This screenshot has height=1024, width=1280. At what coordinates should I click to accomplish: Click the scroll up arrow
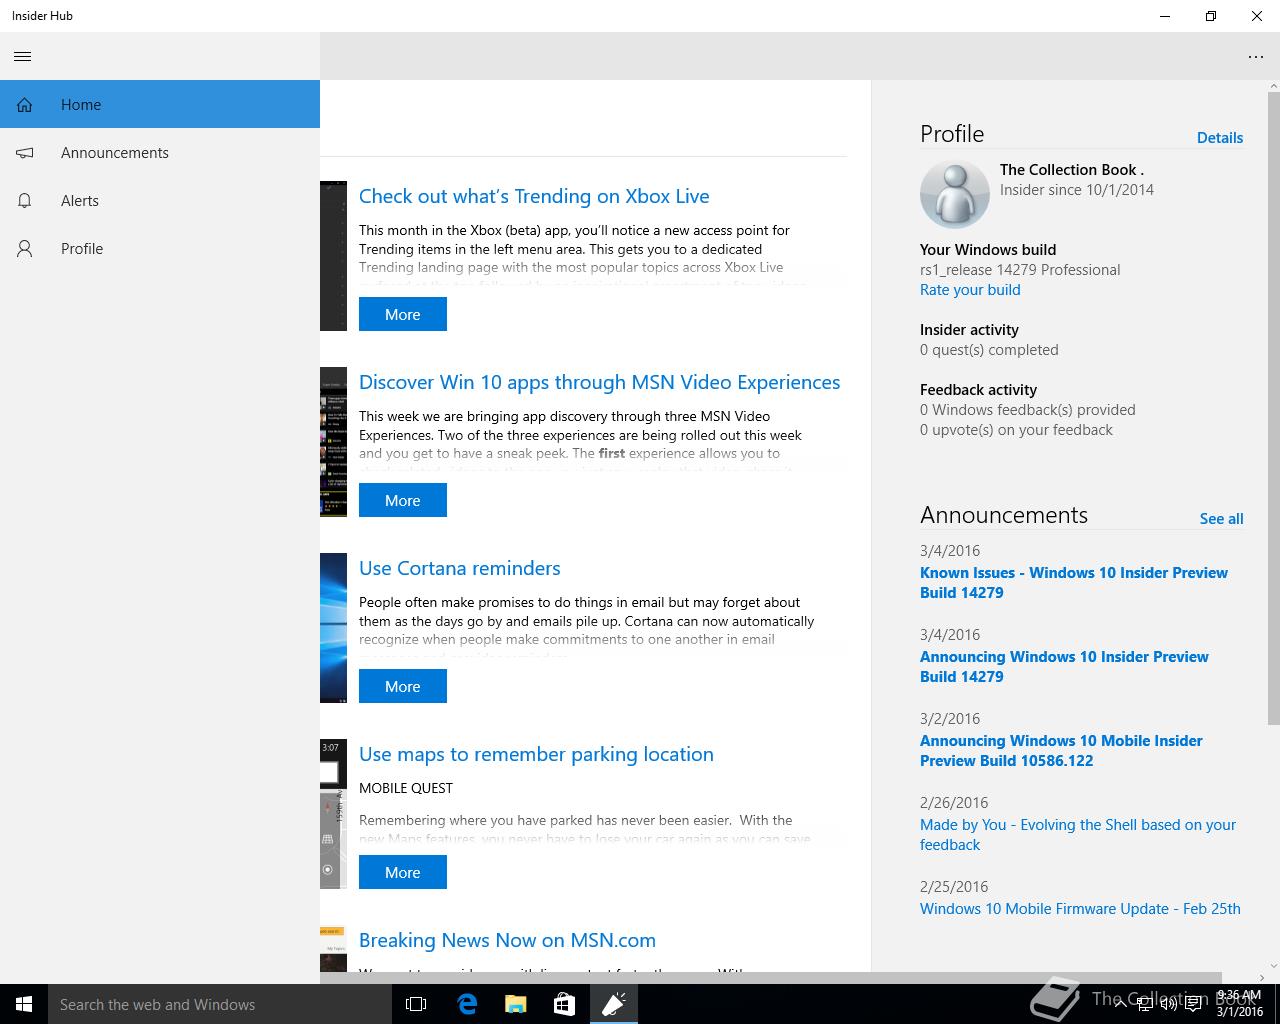1273,86
